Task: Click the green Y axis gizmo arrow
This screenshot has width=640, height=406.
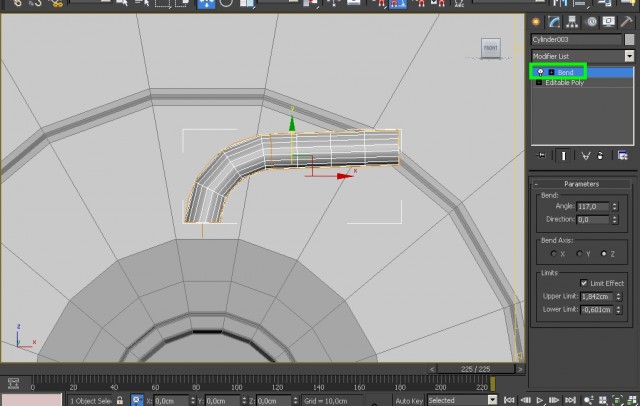Action: pyautogui.click(x=292, y=124)
